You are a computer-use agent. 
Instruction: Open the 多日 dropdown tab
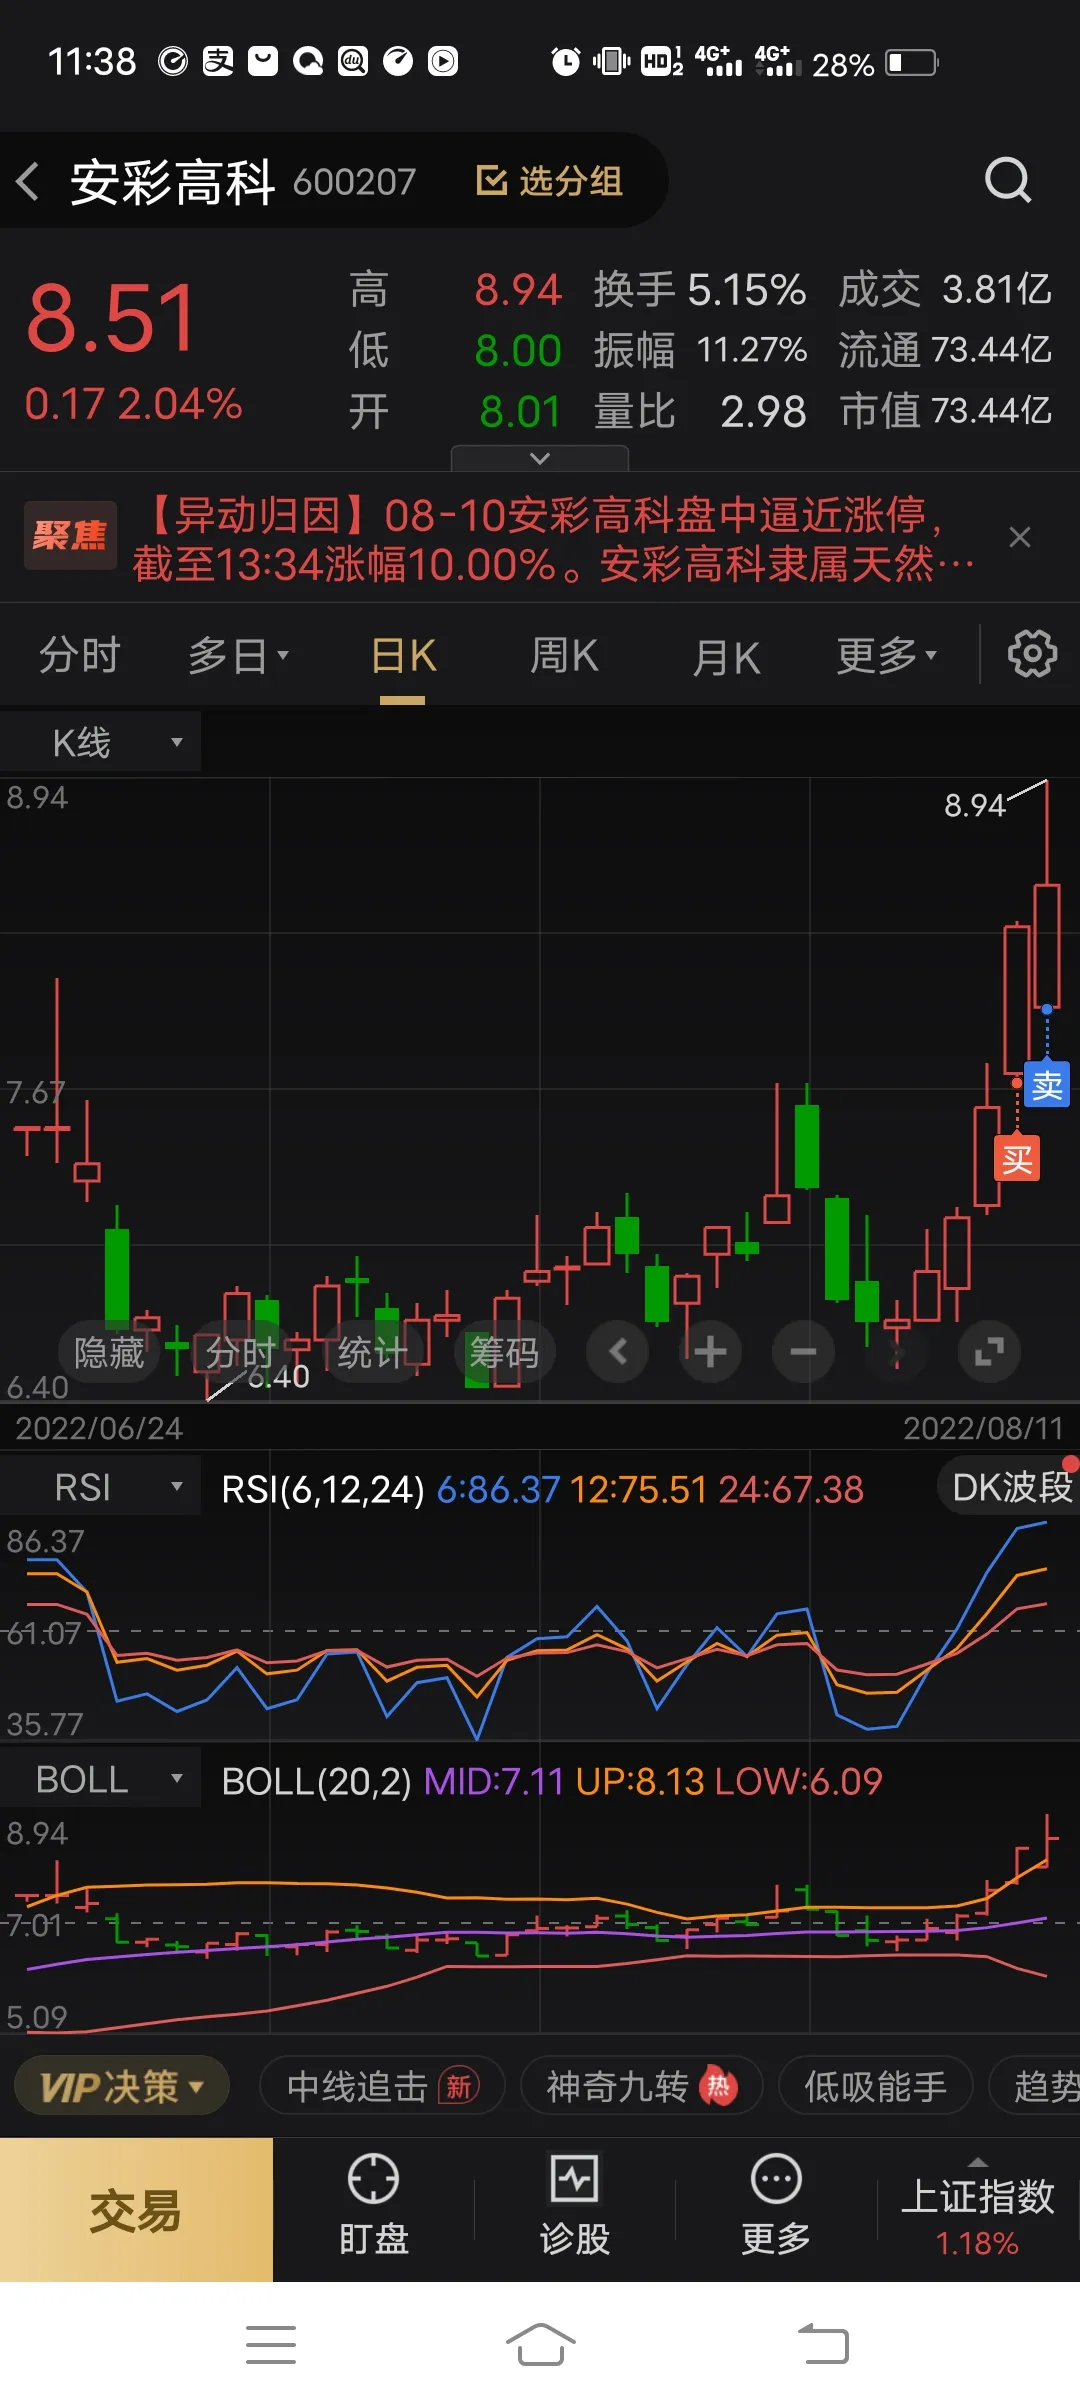tap(238, 656)
